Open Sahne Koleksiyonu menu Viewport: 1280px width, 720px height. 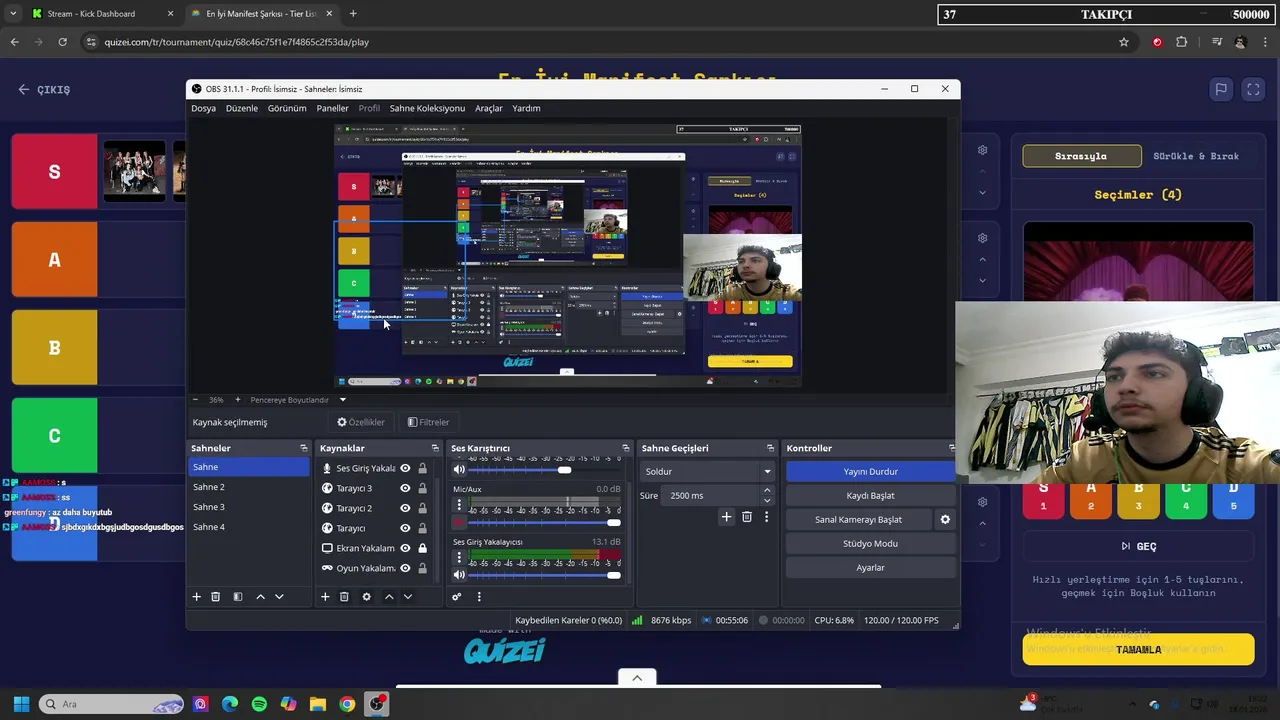(427, 108)
